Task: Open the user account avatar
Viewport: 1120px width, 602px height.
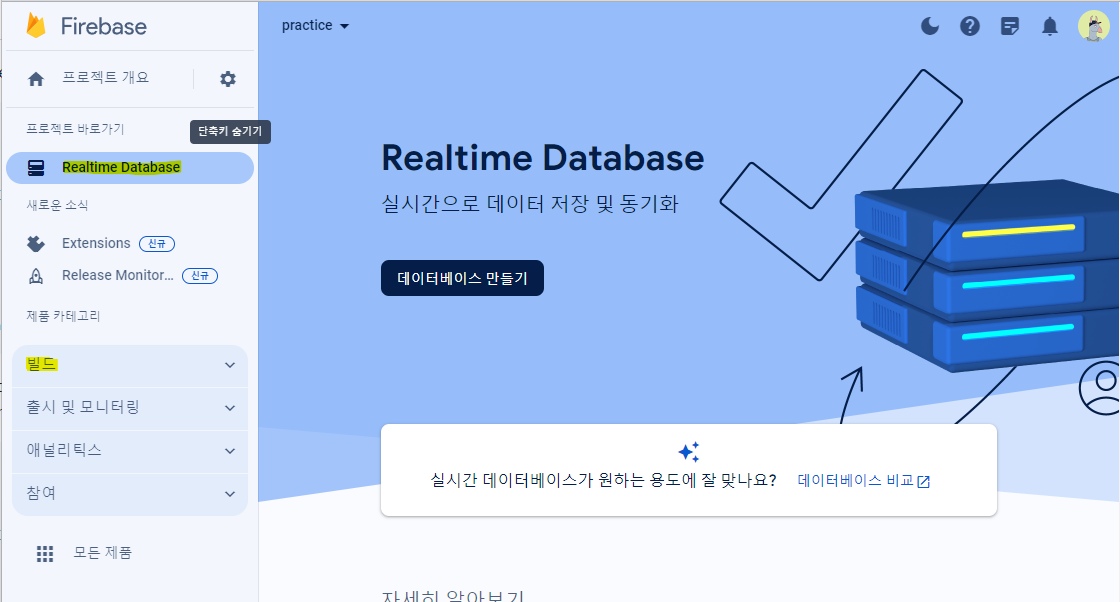Action: 1094,26
